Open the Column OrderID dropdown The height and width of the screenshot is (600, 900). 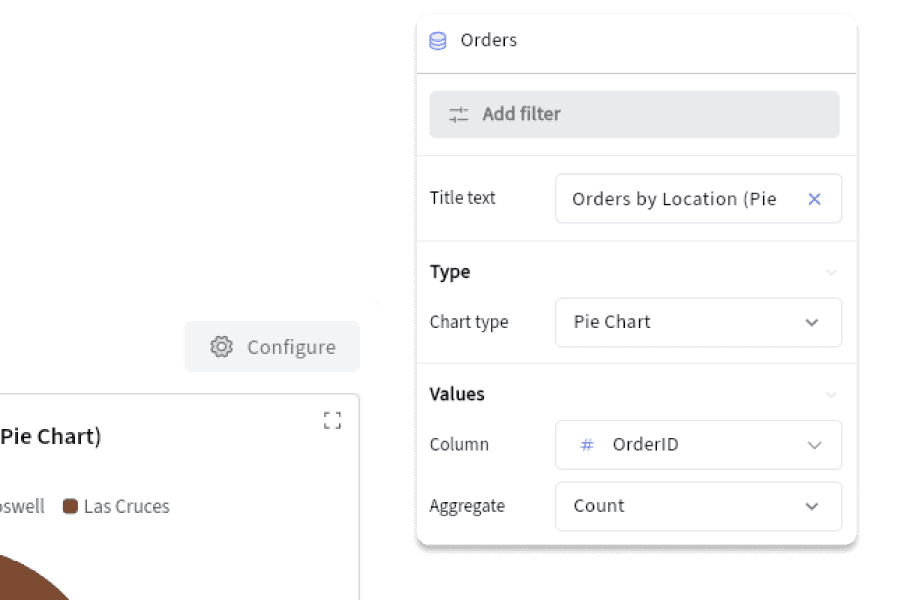click(x=699, y=445)
